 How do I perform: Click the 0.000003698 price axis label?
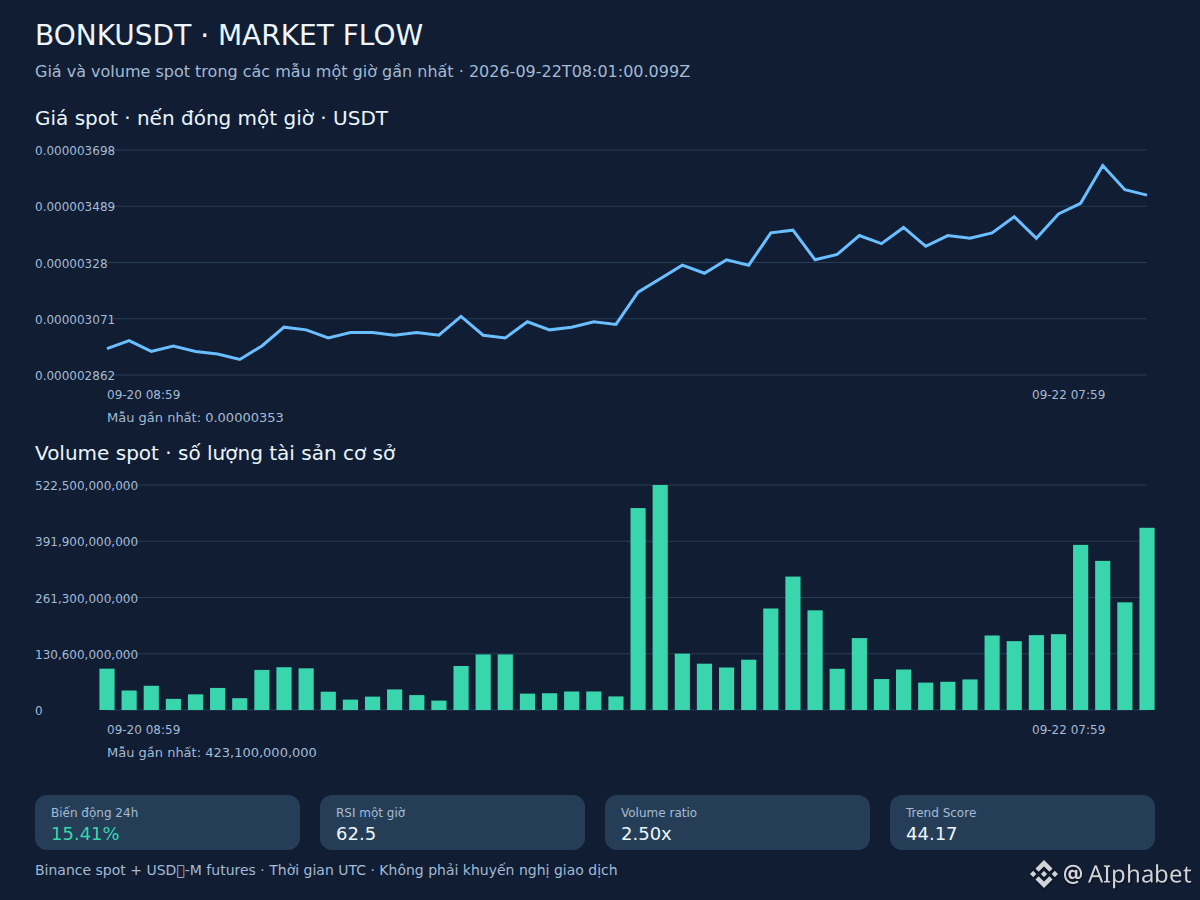[x=75, y=151]
